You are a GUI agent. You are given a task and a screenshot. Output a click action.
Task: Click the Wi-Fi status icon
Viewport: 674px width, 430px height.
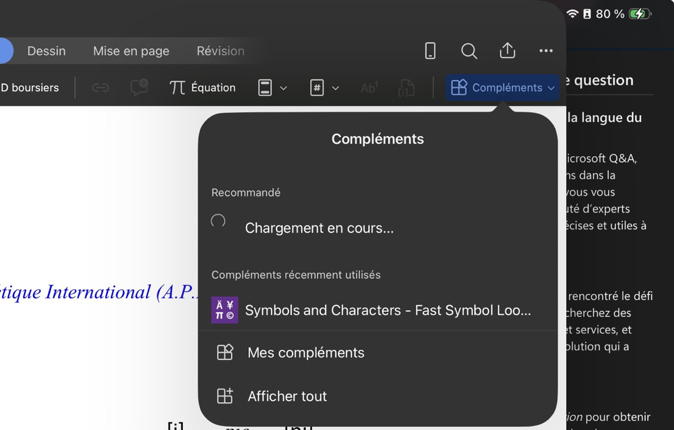point(572,14)
